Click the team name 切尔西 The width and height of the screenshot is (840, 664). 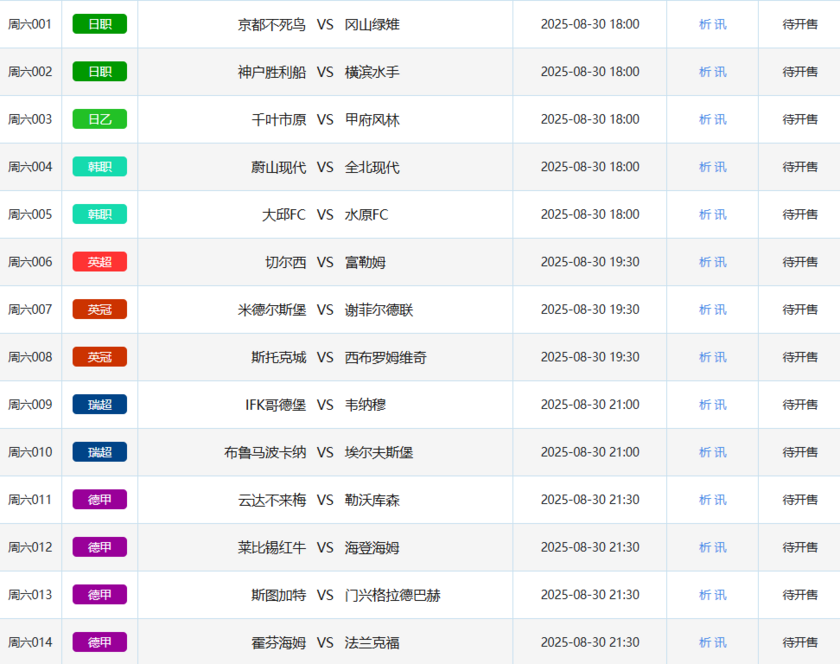[286, 262]
